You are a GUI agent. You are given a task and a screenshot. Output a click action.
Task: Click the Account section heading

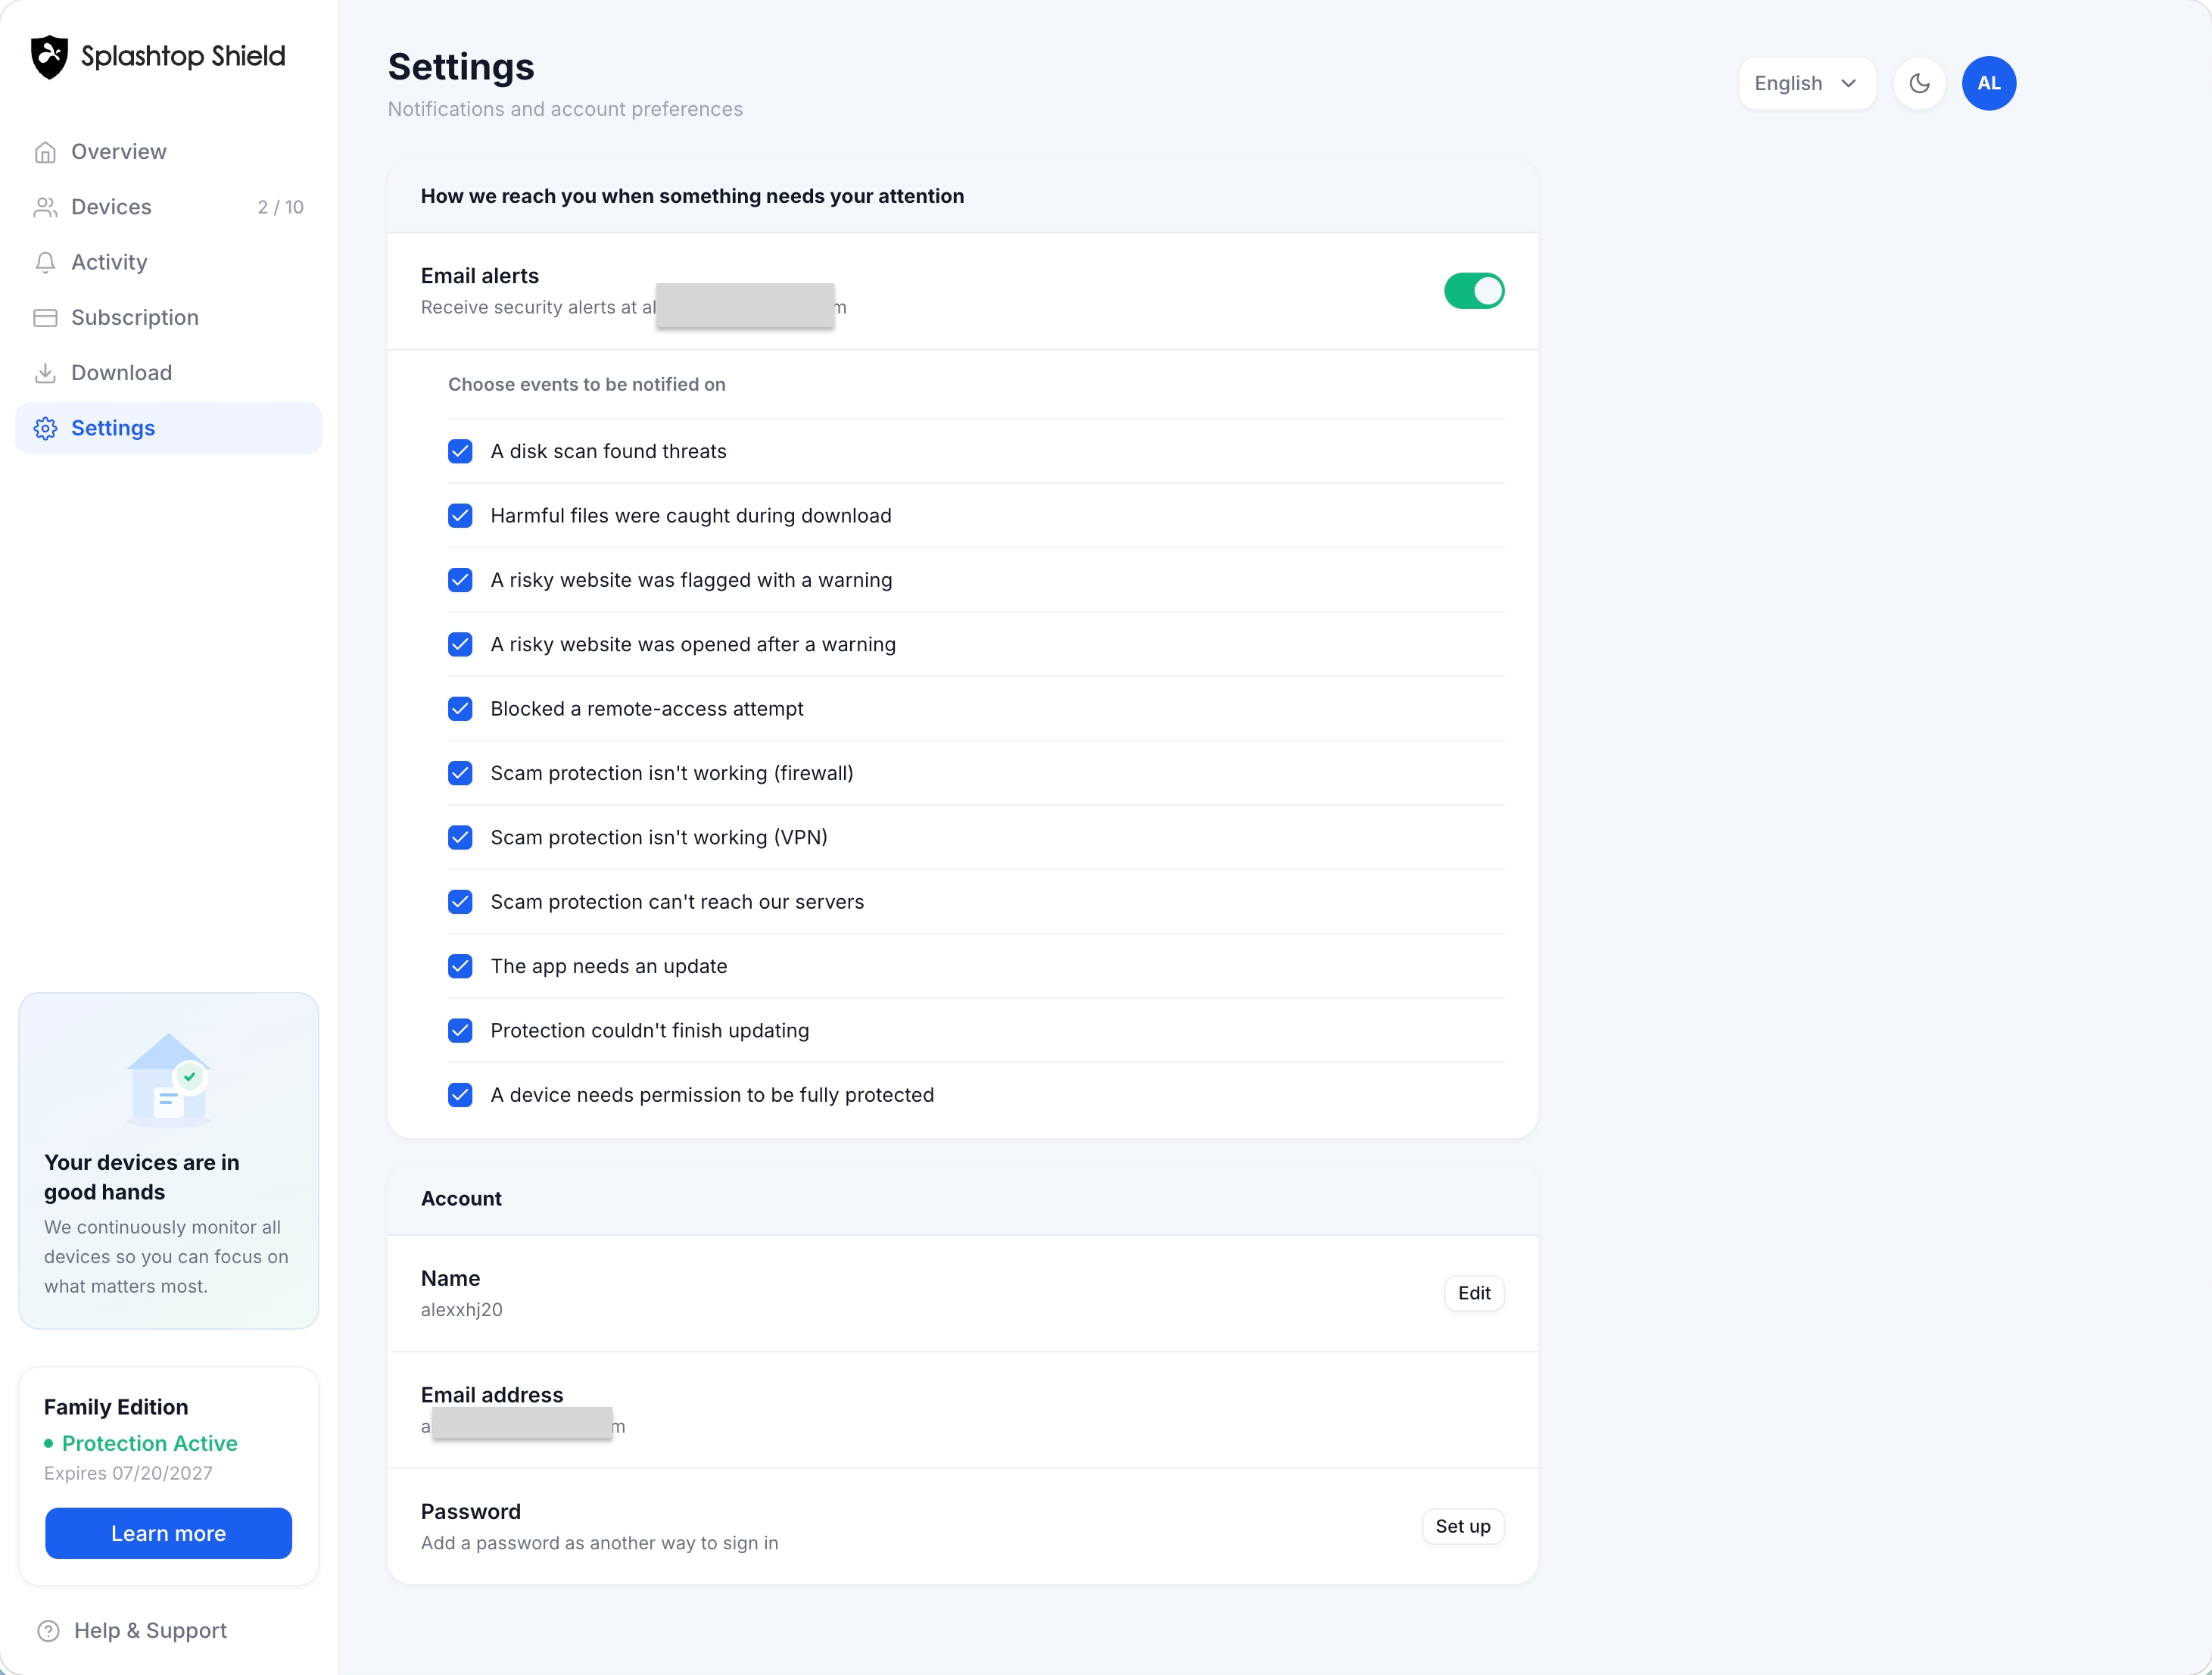[x=461, y=1198]
